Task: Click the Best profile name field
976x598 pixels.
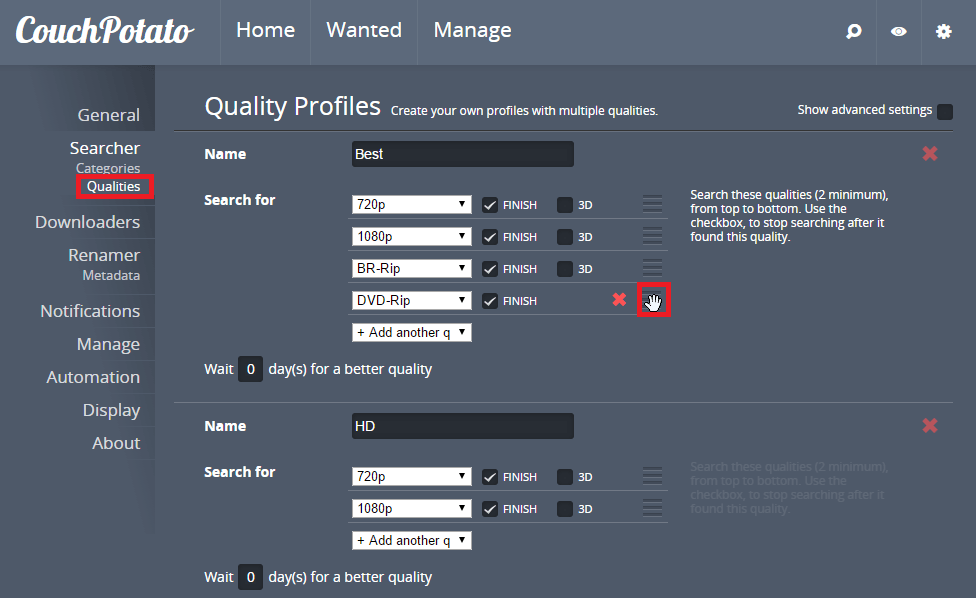Action: tap(463, 154)
